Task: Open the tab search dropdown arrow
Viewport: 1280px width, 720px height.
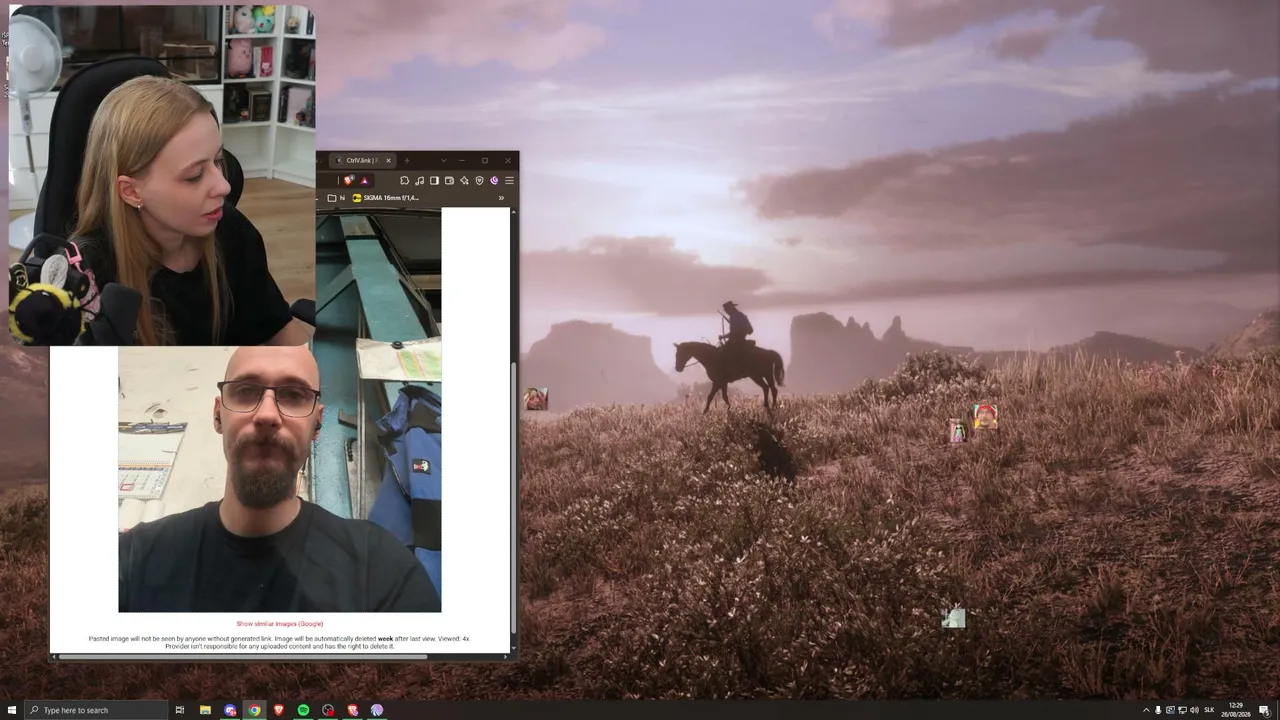Action: [444, 160]
